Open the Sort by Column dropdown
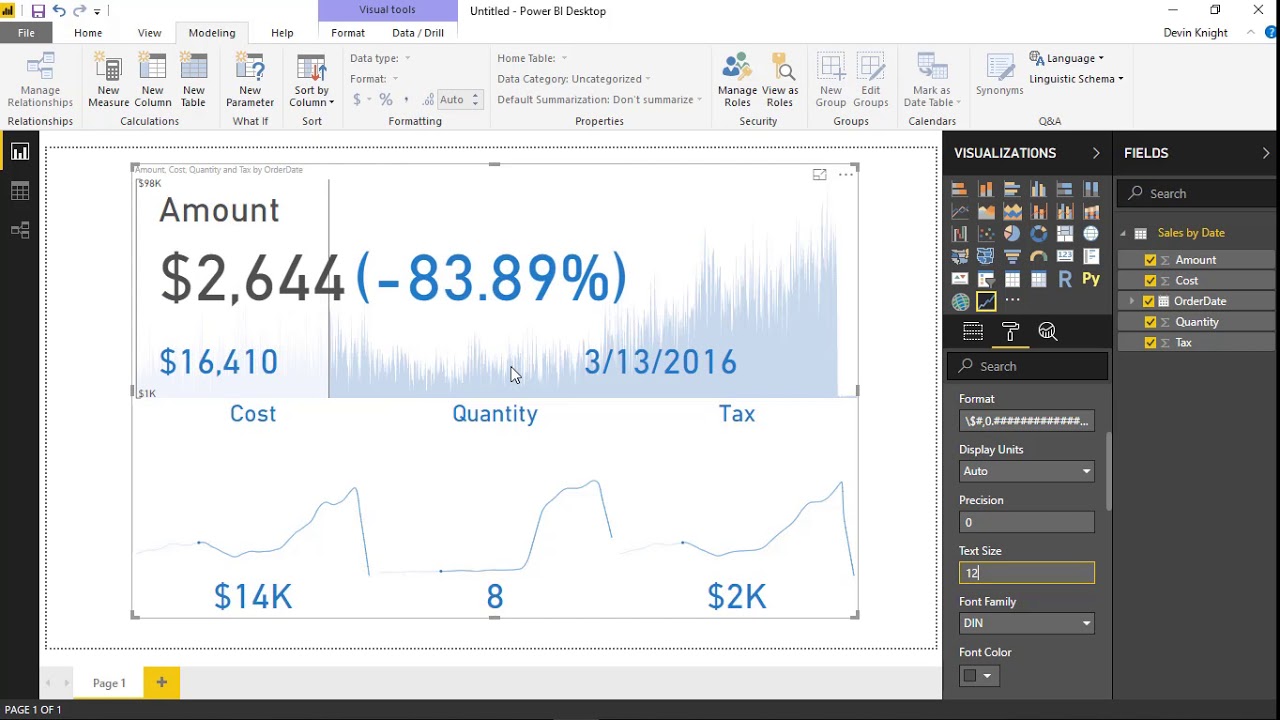1280x720 pixels. 312,81
